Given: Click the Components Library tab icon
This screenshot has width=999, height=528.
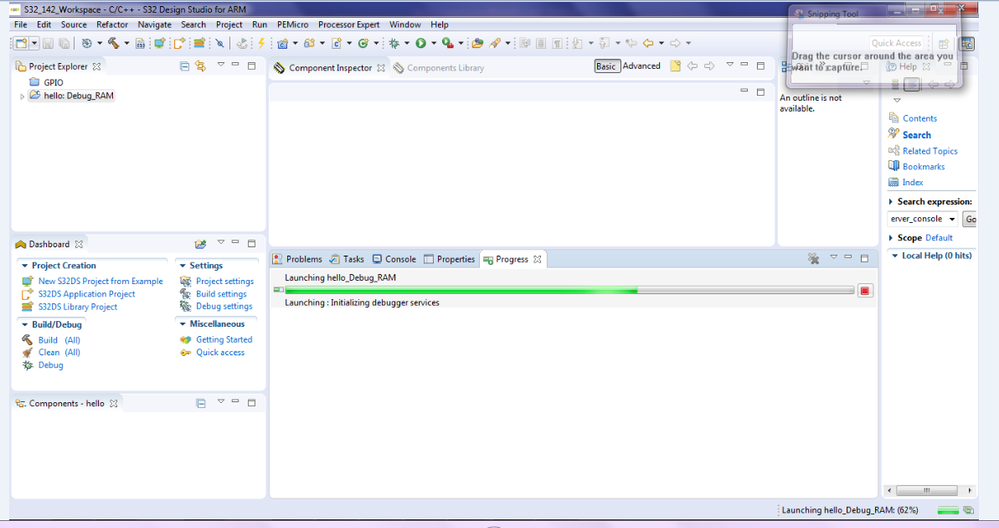Looking at the screenshot, I should [398, 68].
